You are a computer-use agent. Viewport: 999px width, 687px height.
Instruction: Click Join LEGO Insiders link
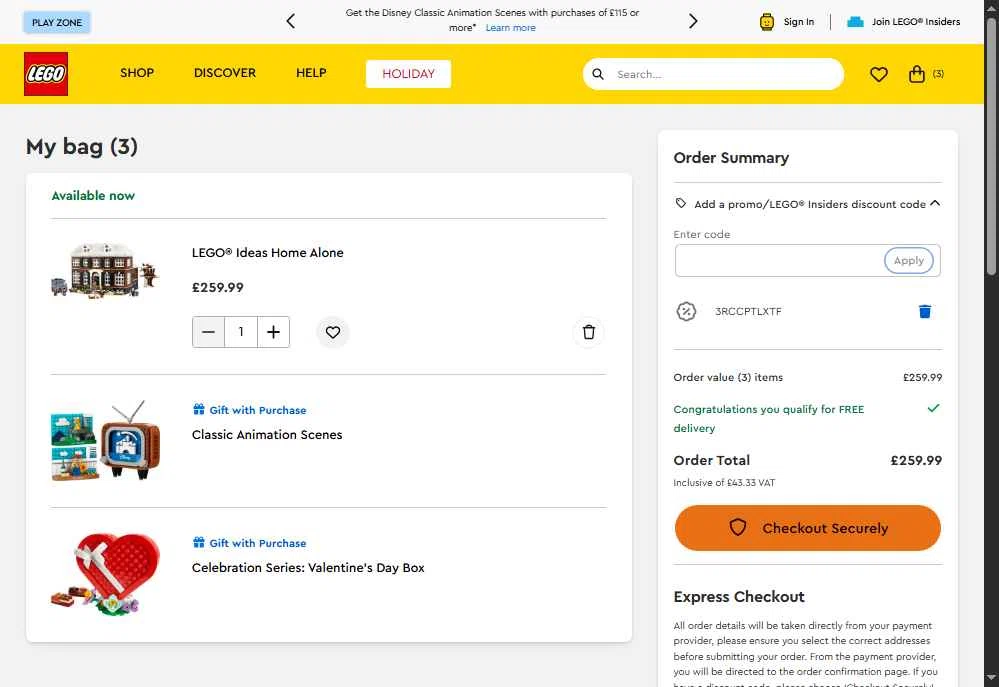[916, 22]
